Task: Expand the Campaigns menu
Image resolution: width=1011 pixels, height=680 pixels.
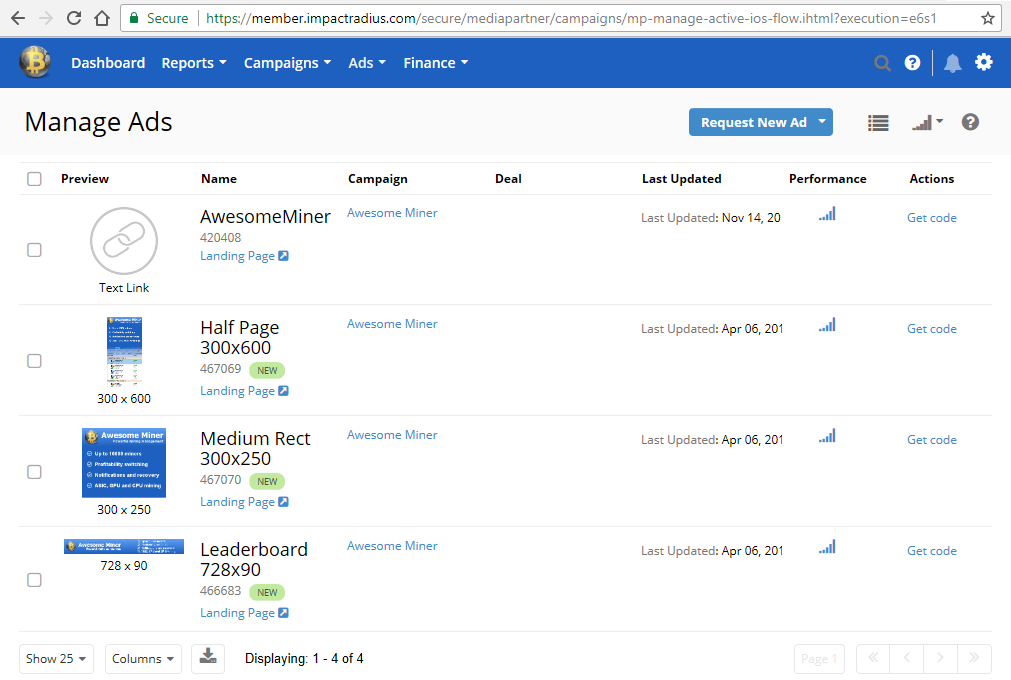Action: point(287,63)
